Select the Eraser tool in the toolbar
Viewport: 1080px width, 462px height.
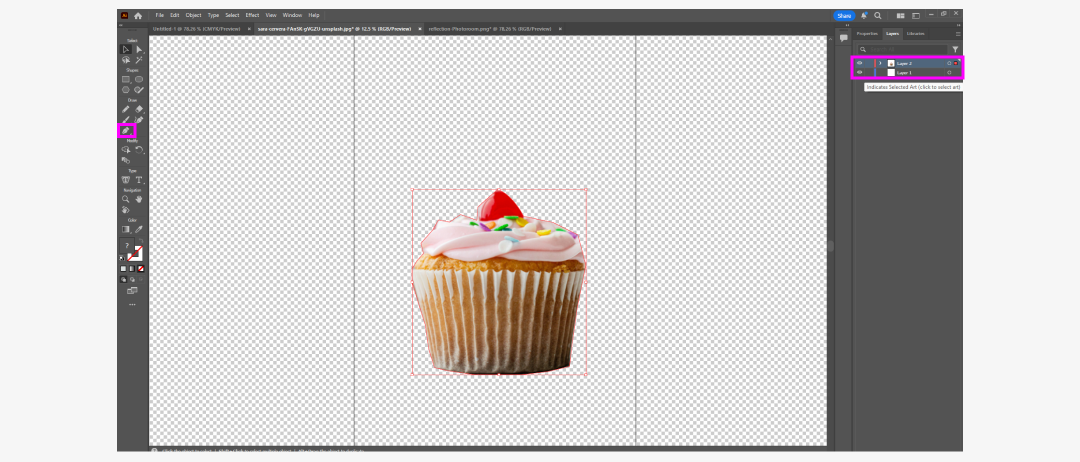(x=126, y=130)
